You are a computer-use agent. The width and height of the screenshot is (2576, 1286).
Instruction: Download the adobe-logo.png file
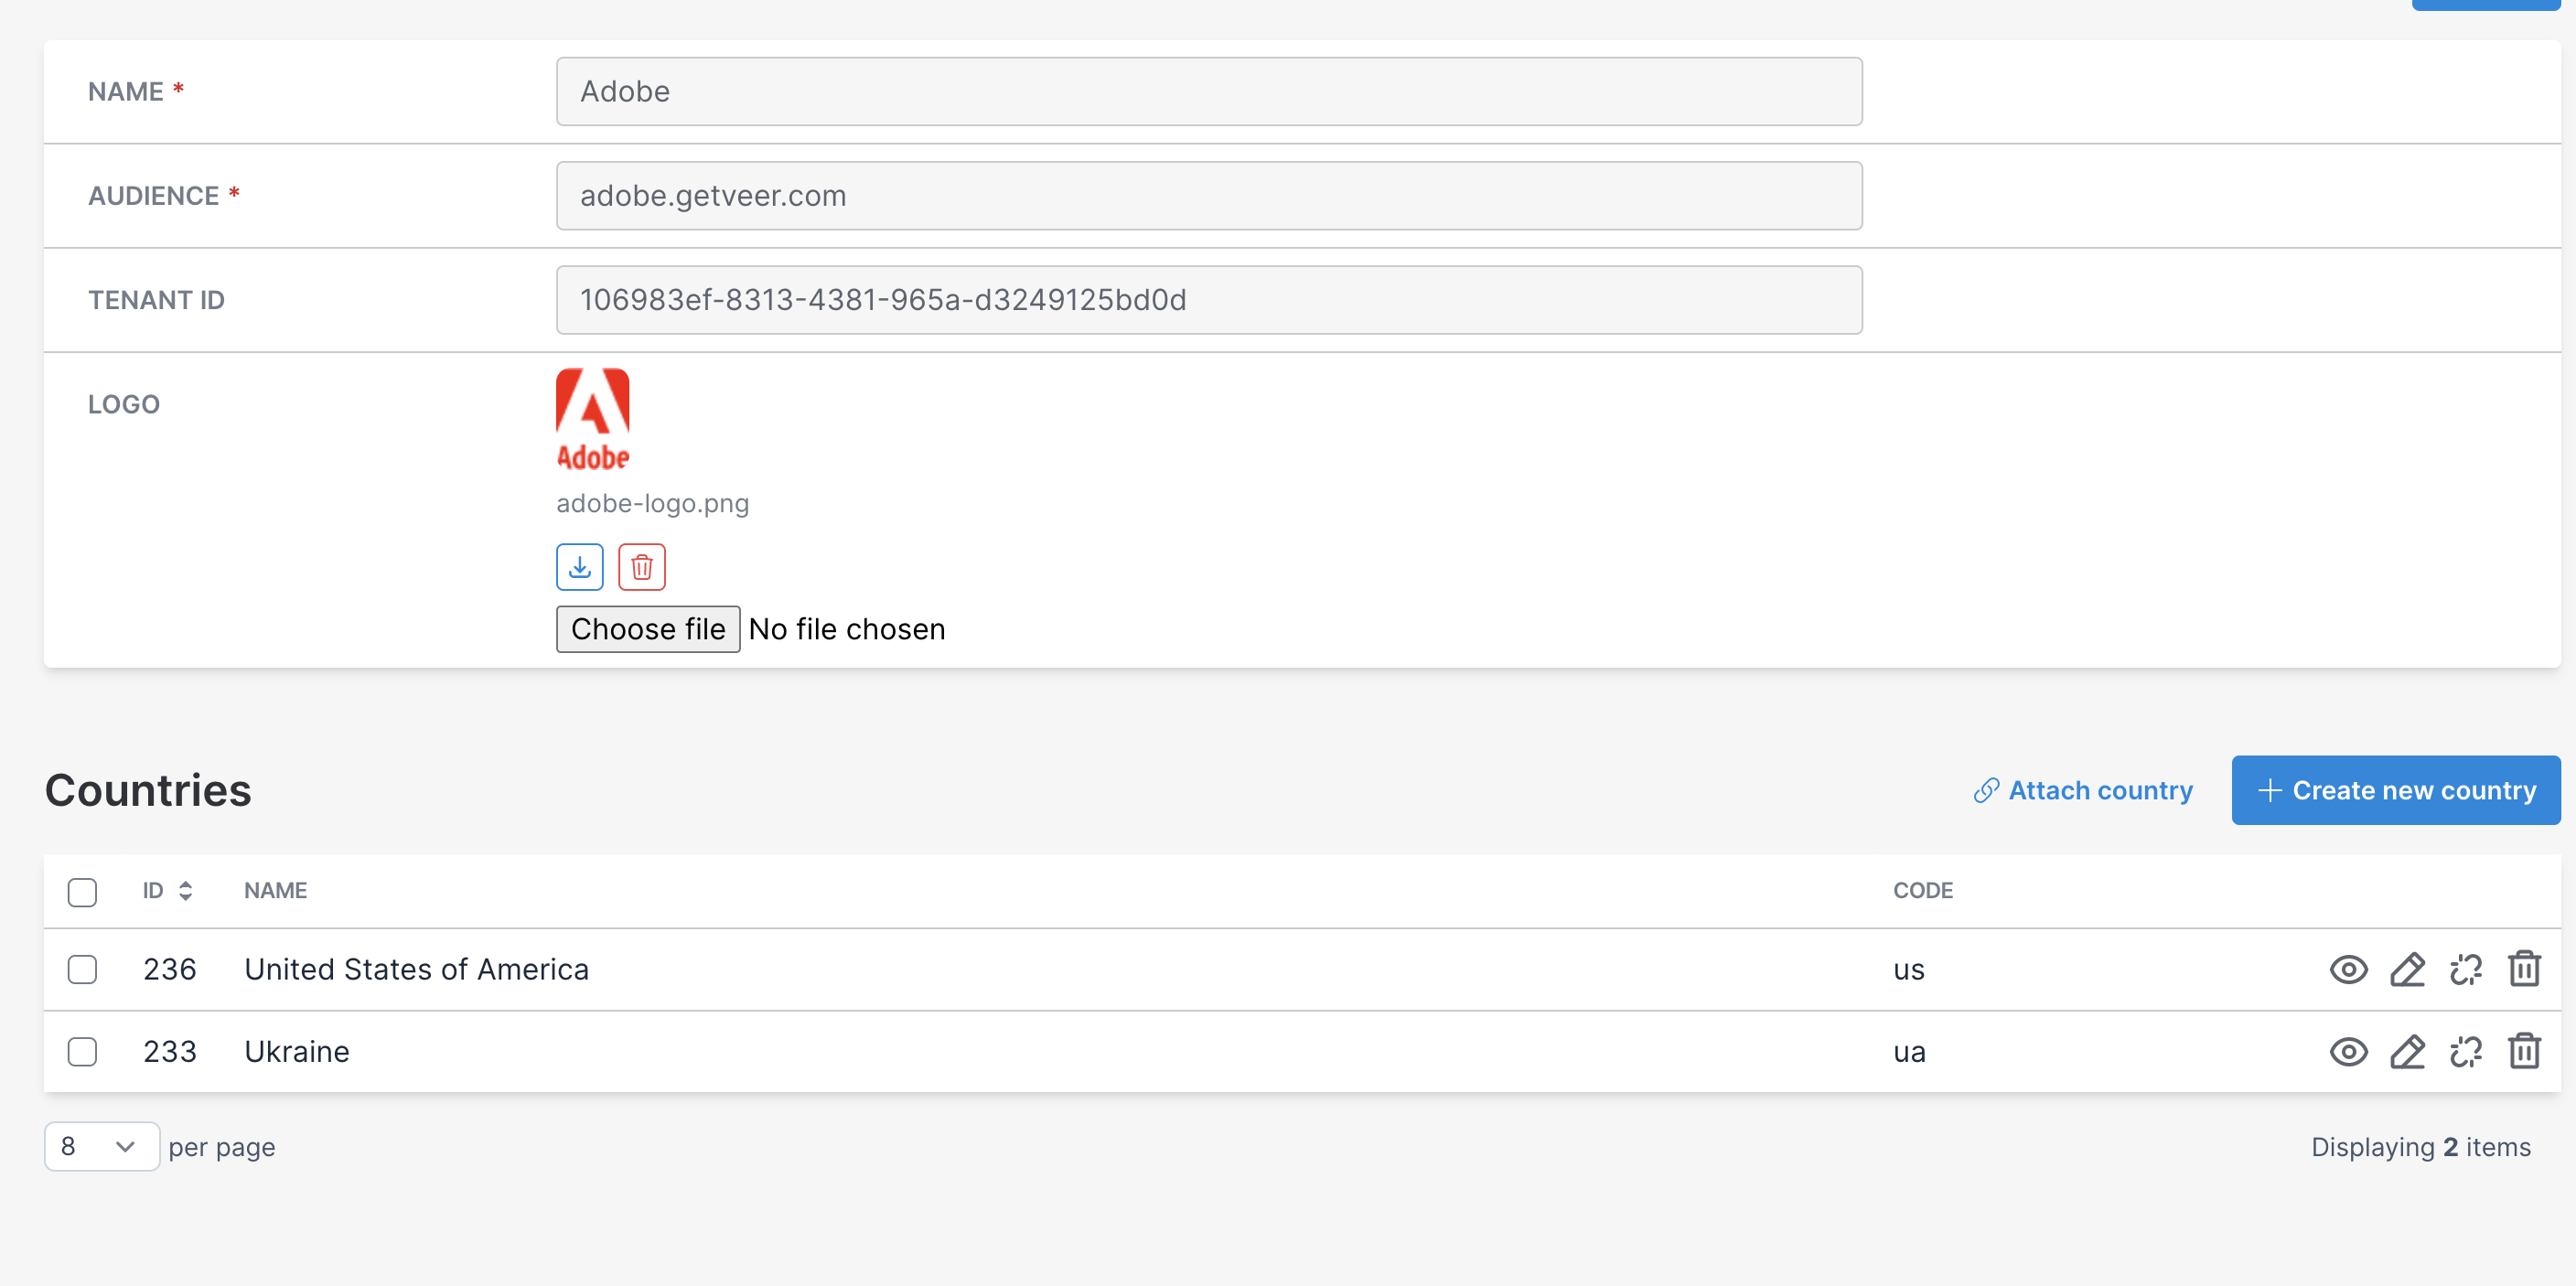coord(579,566)
